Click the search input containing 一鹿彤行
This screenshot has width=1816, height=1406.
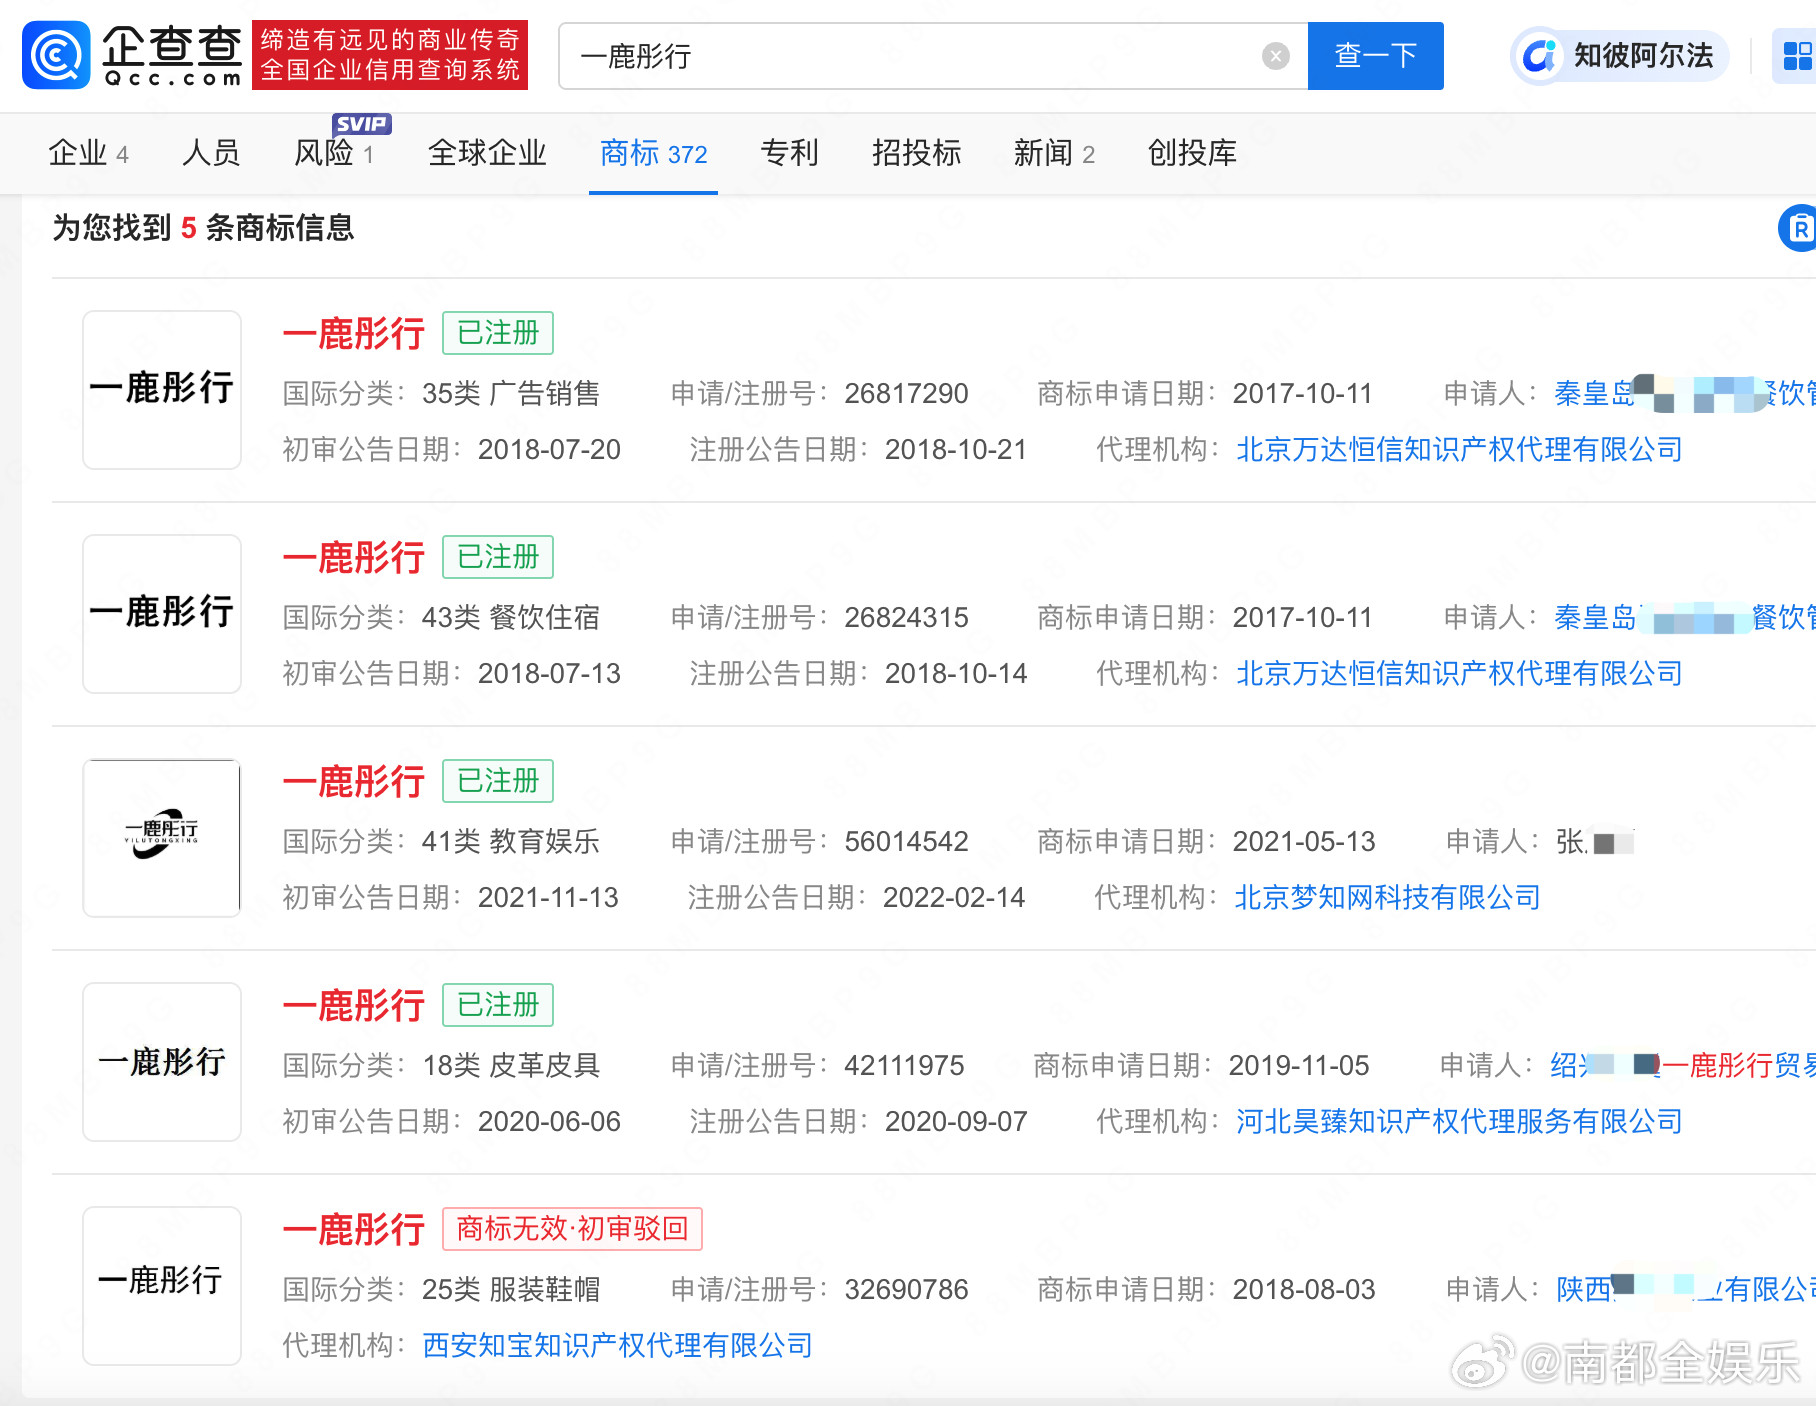[x=910, y=56]
